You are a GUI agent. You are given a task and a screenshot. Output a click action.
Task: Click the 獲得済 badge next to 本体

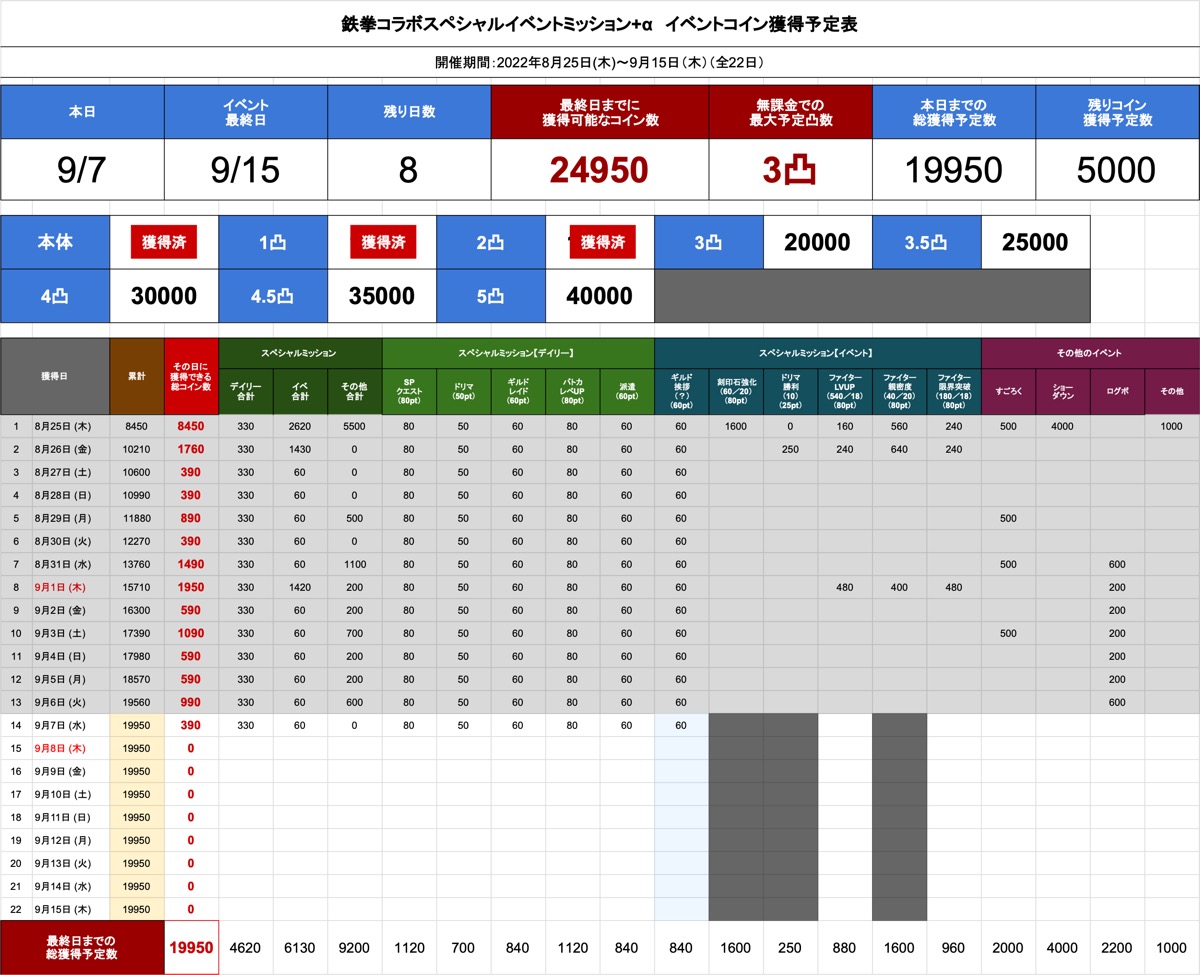click(x=163, y=242)
